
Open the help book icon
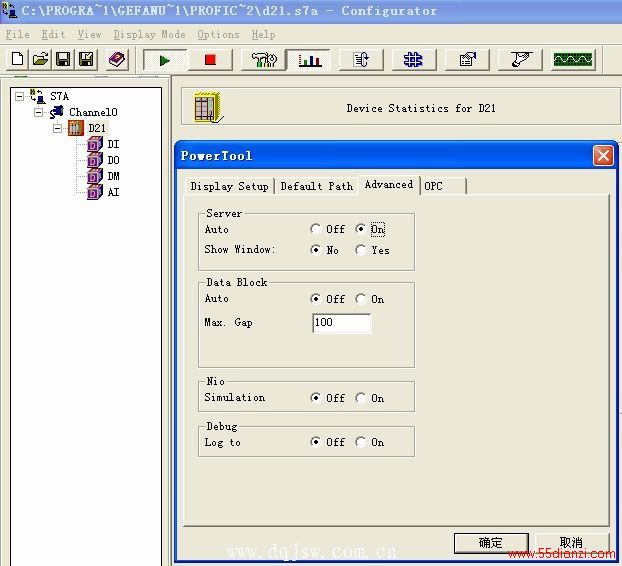pos(117,59)
